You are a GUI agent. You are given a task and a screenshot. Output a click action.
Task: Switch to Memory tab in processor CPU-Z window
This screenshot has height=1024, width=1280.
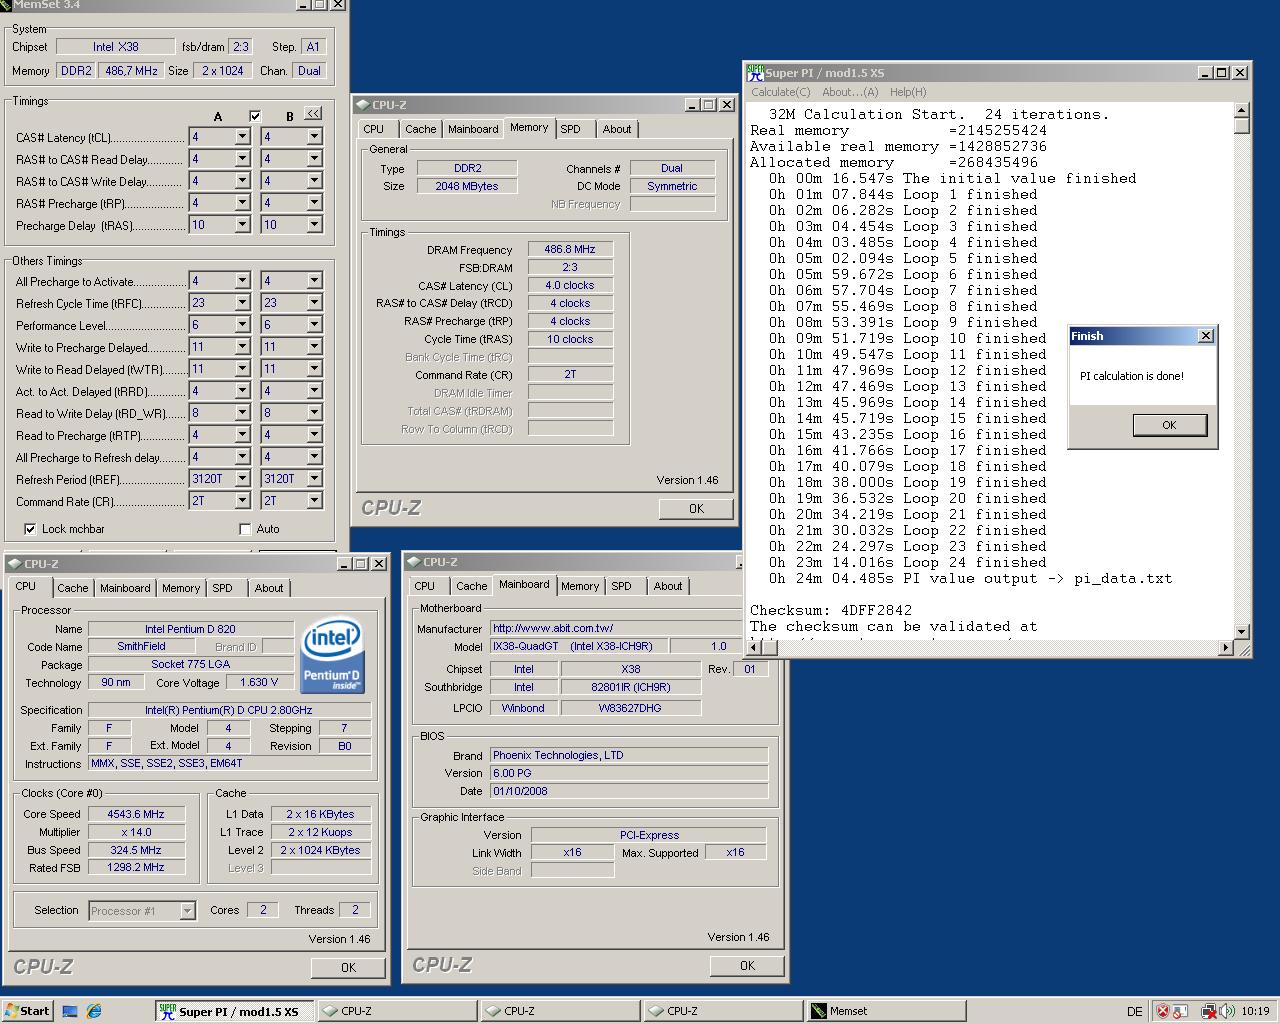point(181,588)
